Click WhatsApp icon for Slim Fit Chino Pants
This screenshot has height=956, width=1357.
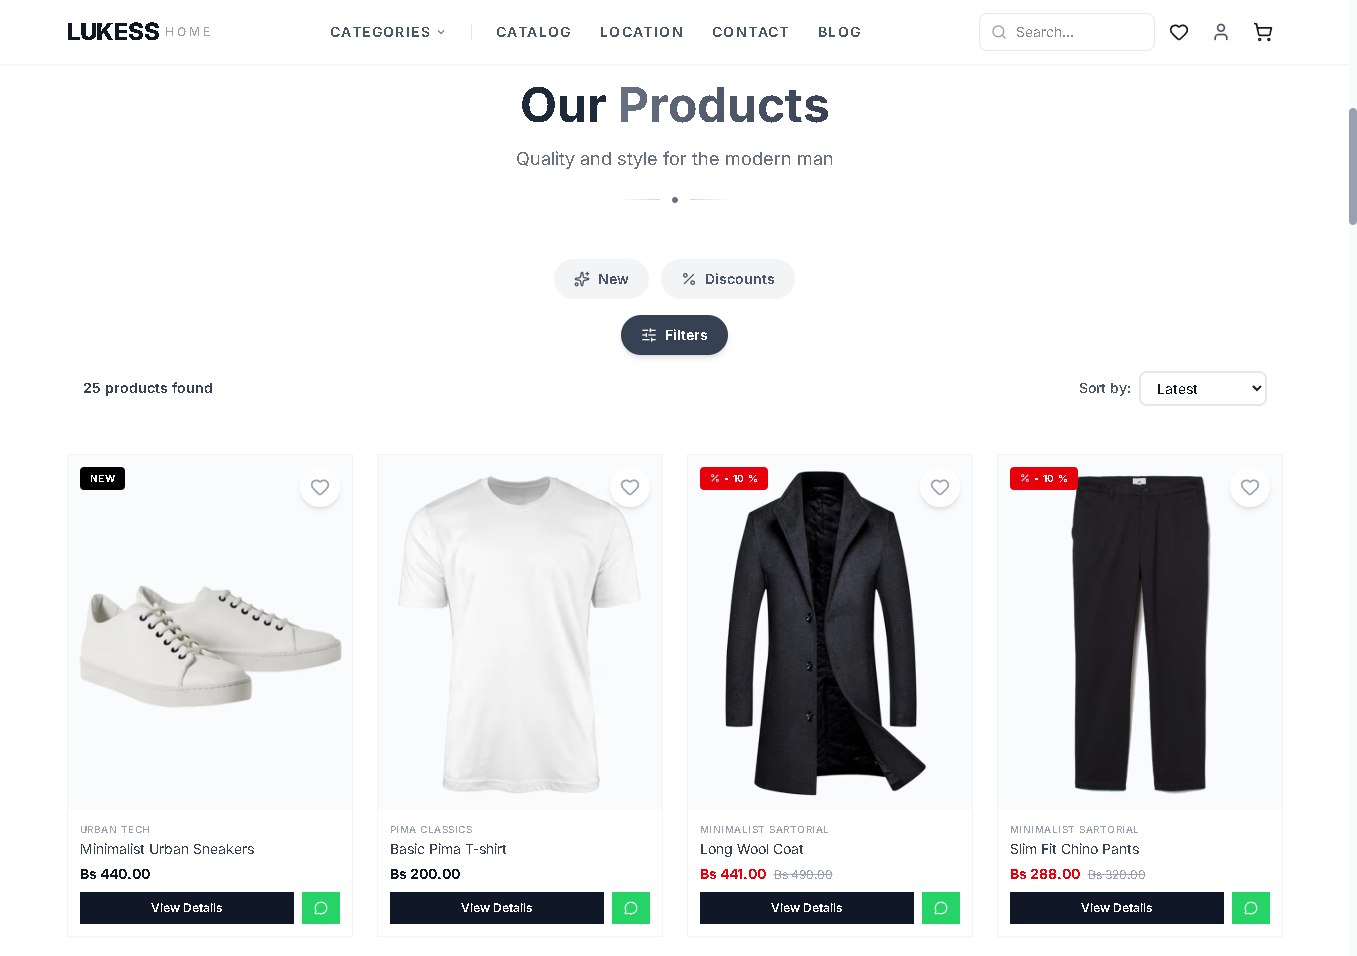click(x=1251, y=908)
